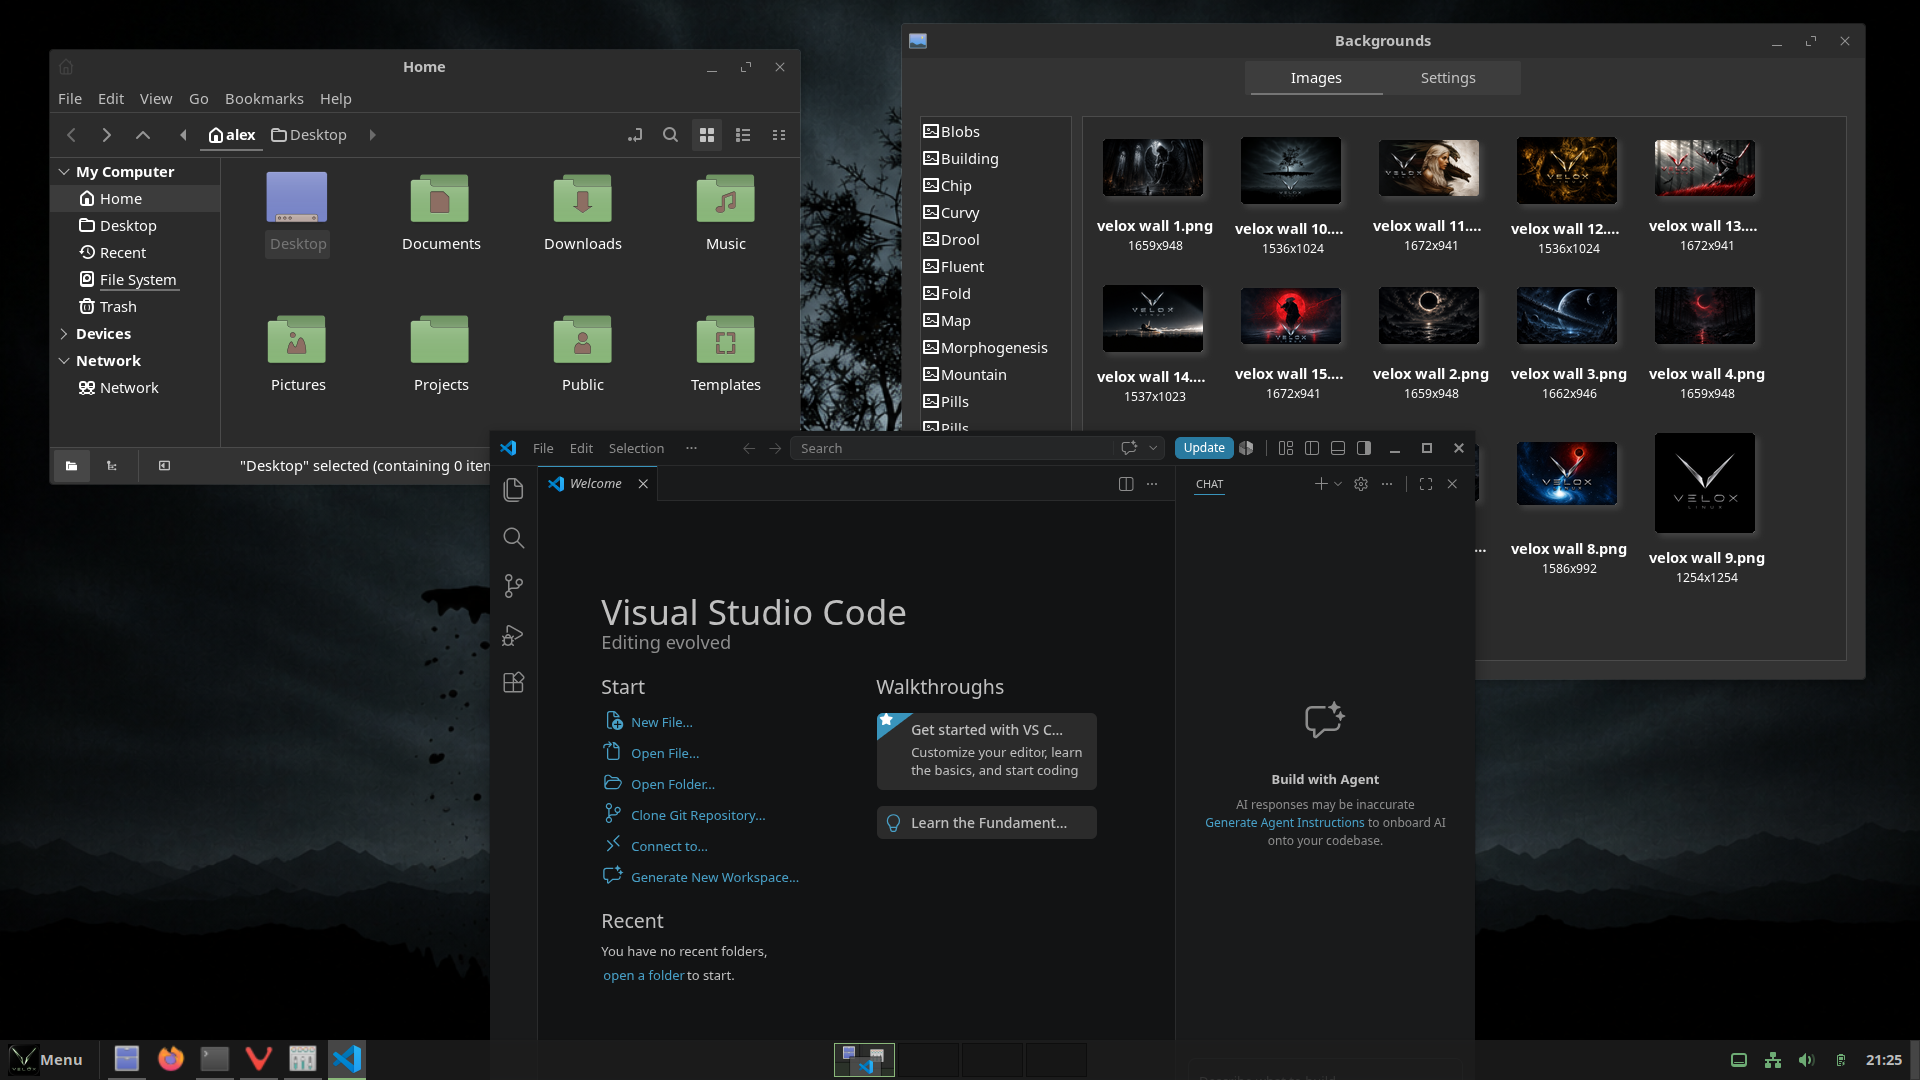Viewport: 1920px width, 1080px height.
Task: Select velox wall 13 wallpaper thumbnail
Action: tap(1705, 168)
